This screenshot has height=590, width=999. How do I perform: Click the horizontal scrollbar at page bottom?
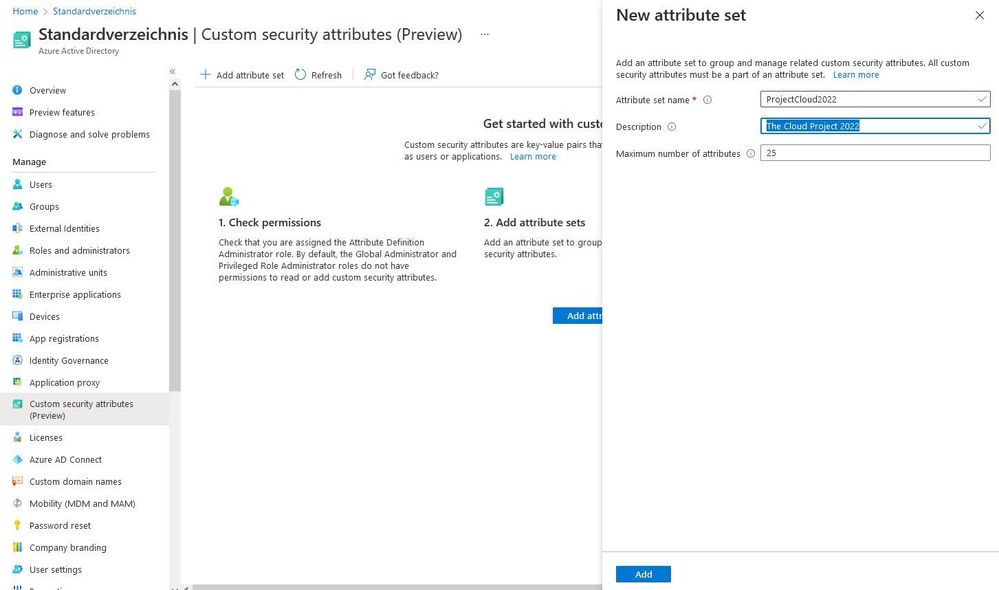click(x=397, y=587)
